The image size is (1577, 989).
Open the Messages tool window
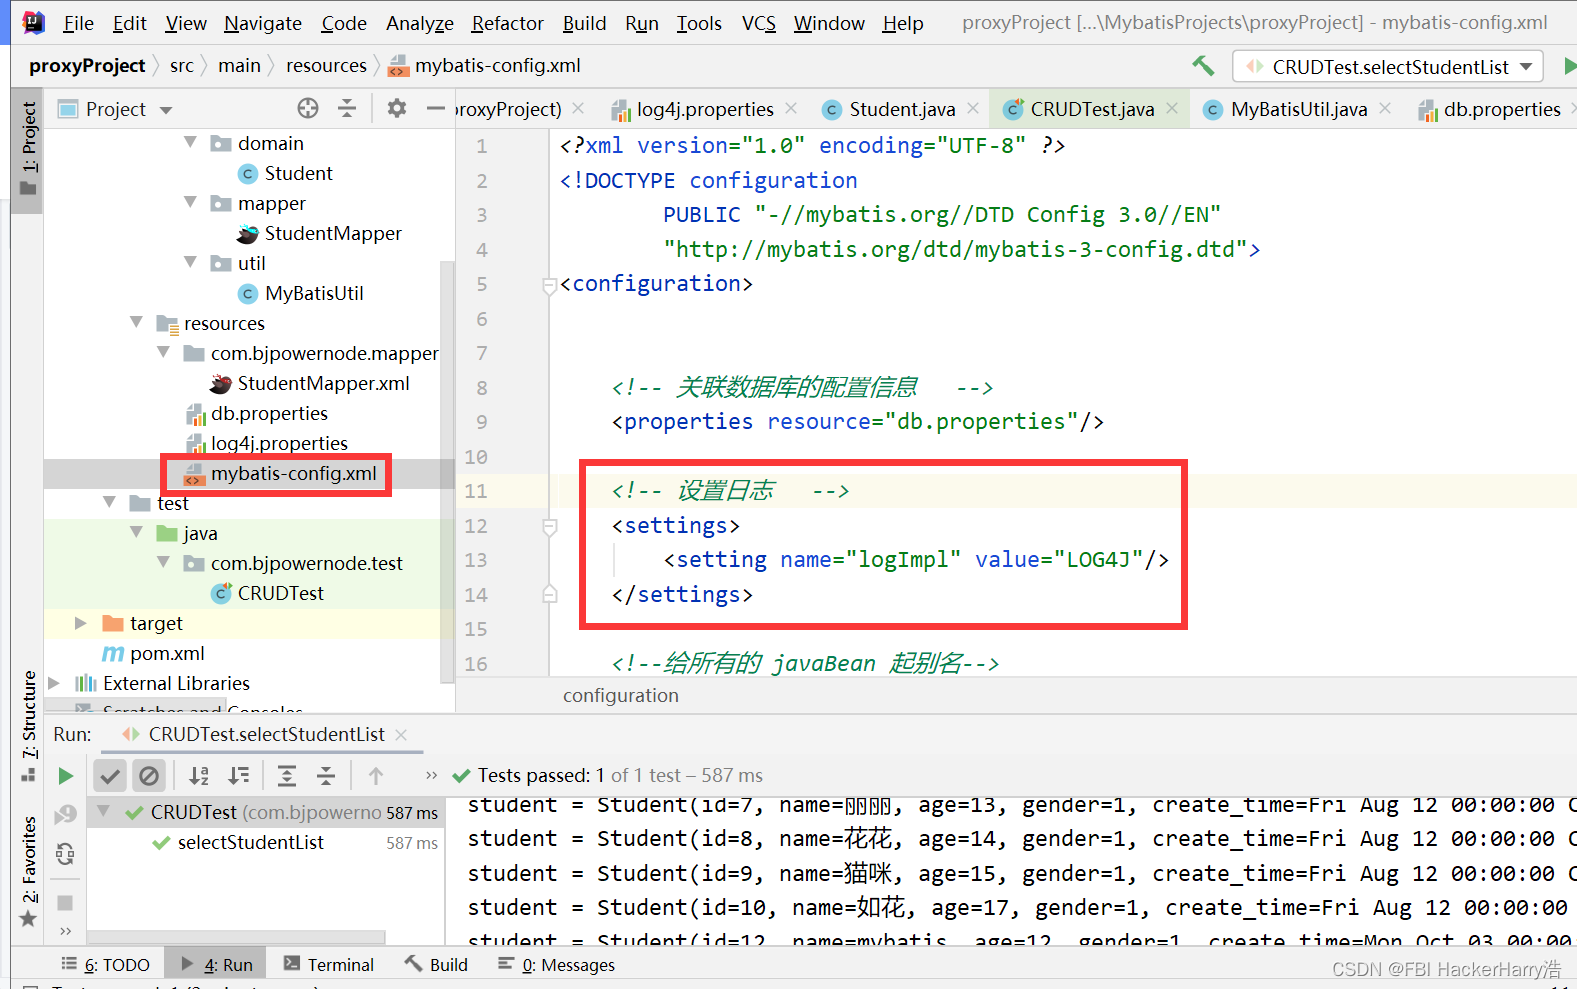pos(556,964)
